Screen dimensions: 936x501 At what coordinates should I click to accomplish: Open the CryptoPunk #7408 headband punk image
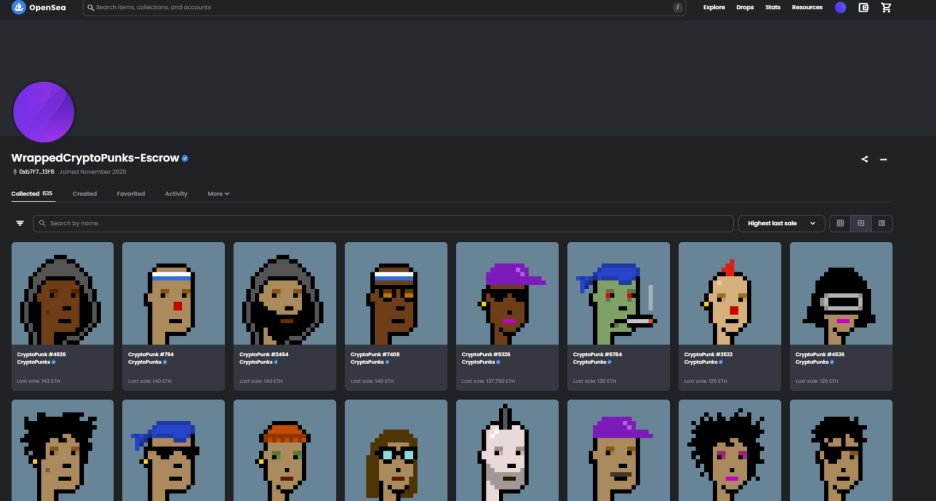(x=396, y=293)
